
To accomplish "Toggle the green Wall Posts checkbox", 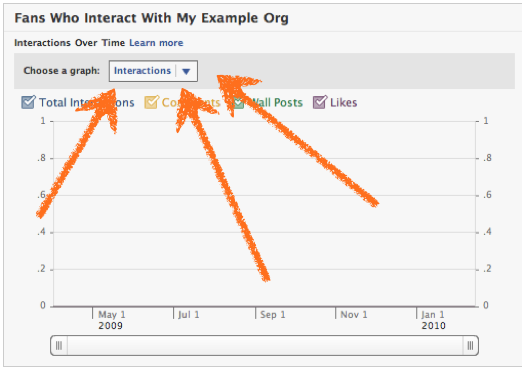I will (x=238, y=103).
